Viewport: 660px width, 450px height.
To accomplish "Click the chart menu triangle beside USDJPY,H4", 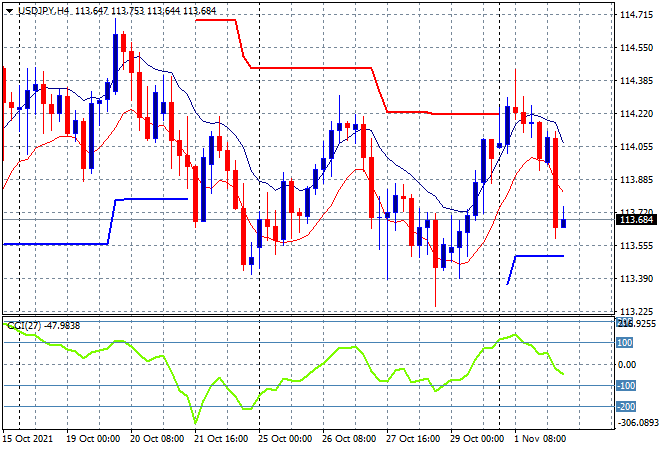I will [x=9, y=11].
